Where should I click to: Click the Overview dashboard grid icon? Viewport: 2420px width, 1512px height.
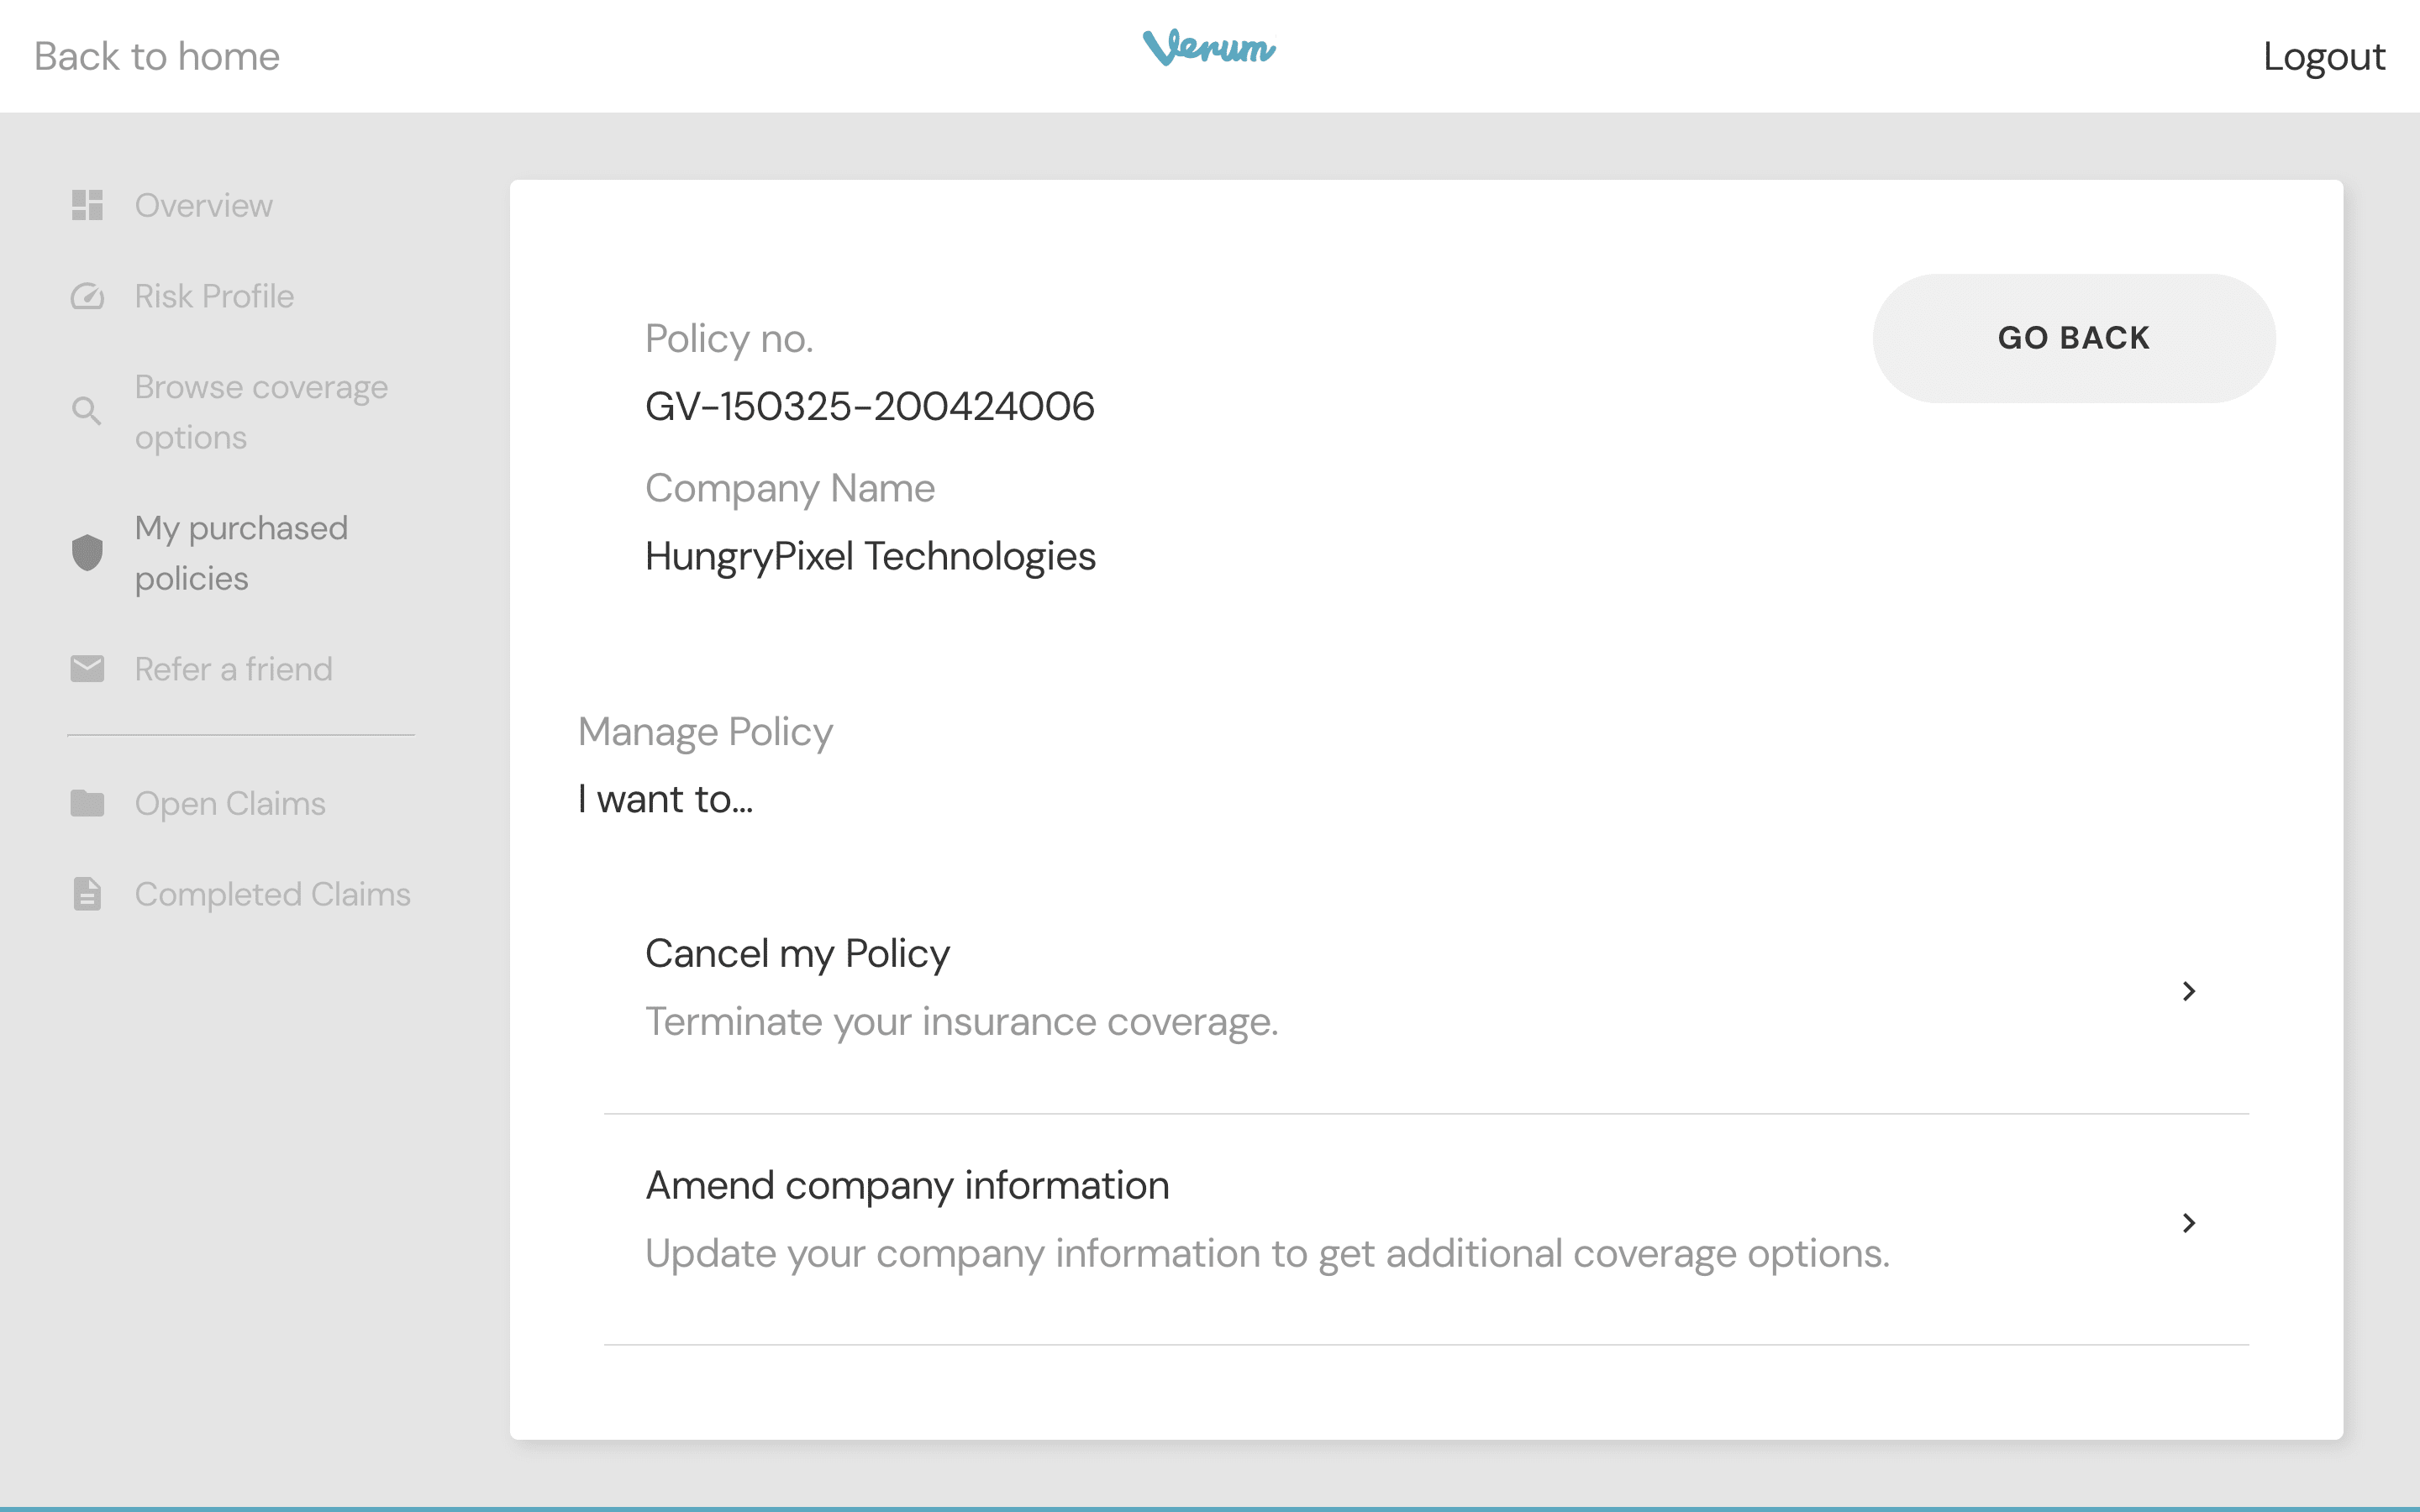(x=87, y=205)
